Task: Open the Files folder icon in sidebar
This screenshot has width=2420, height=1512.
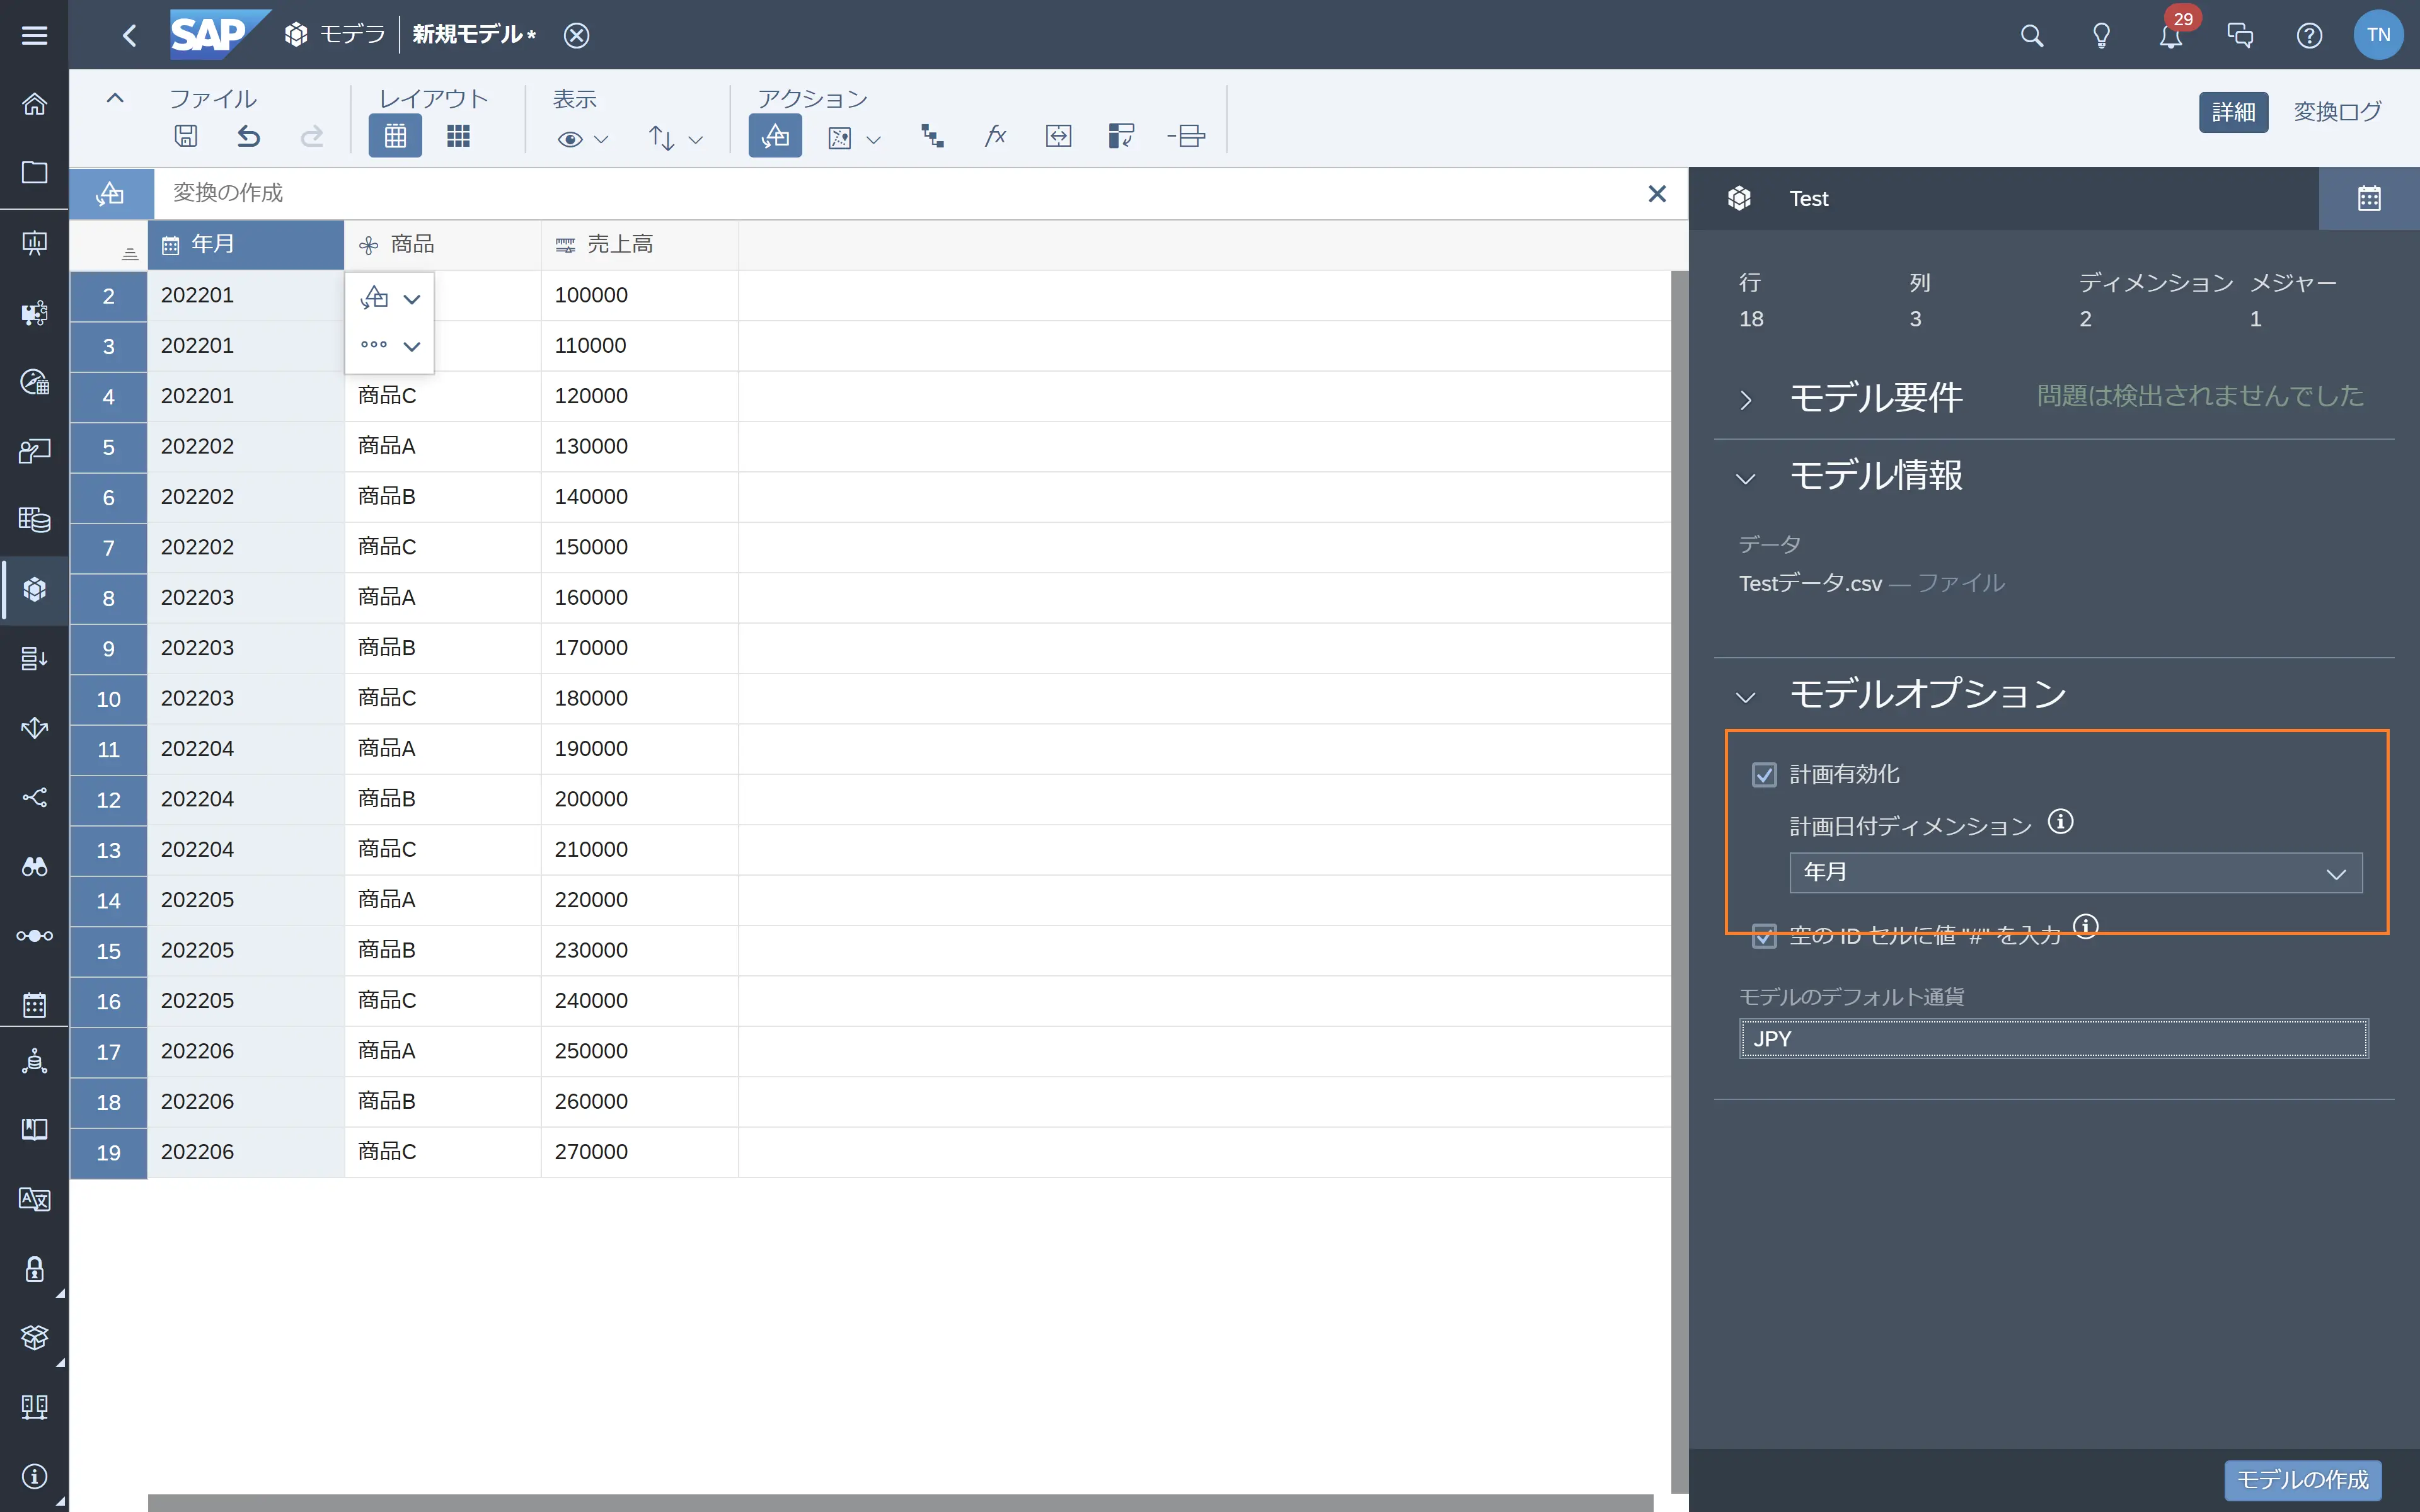Action: coord(34,172)
